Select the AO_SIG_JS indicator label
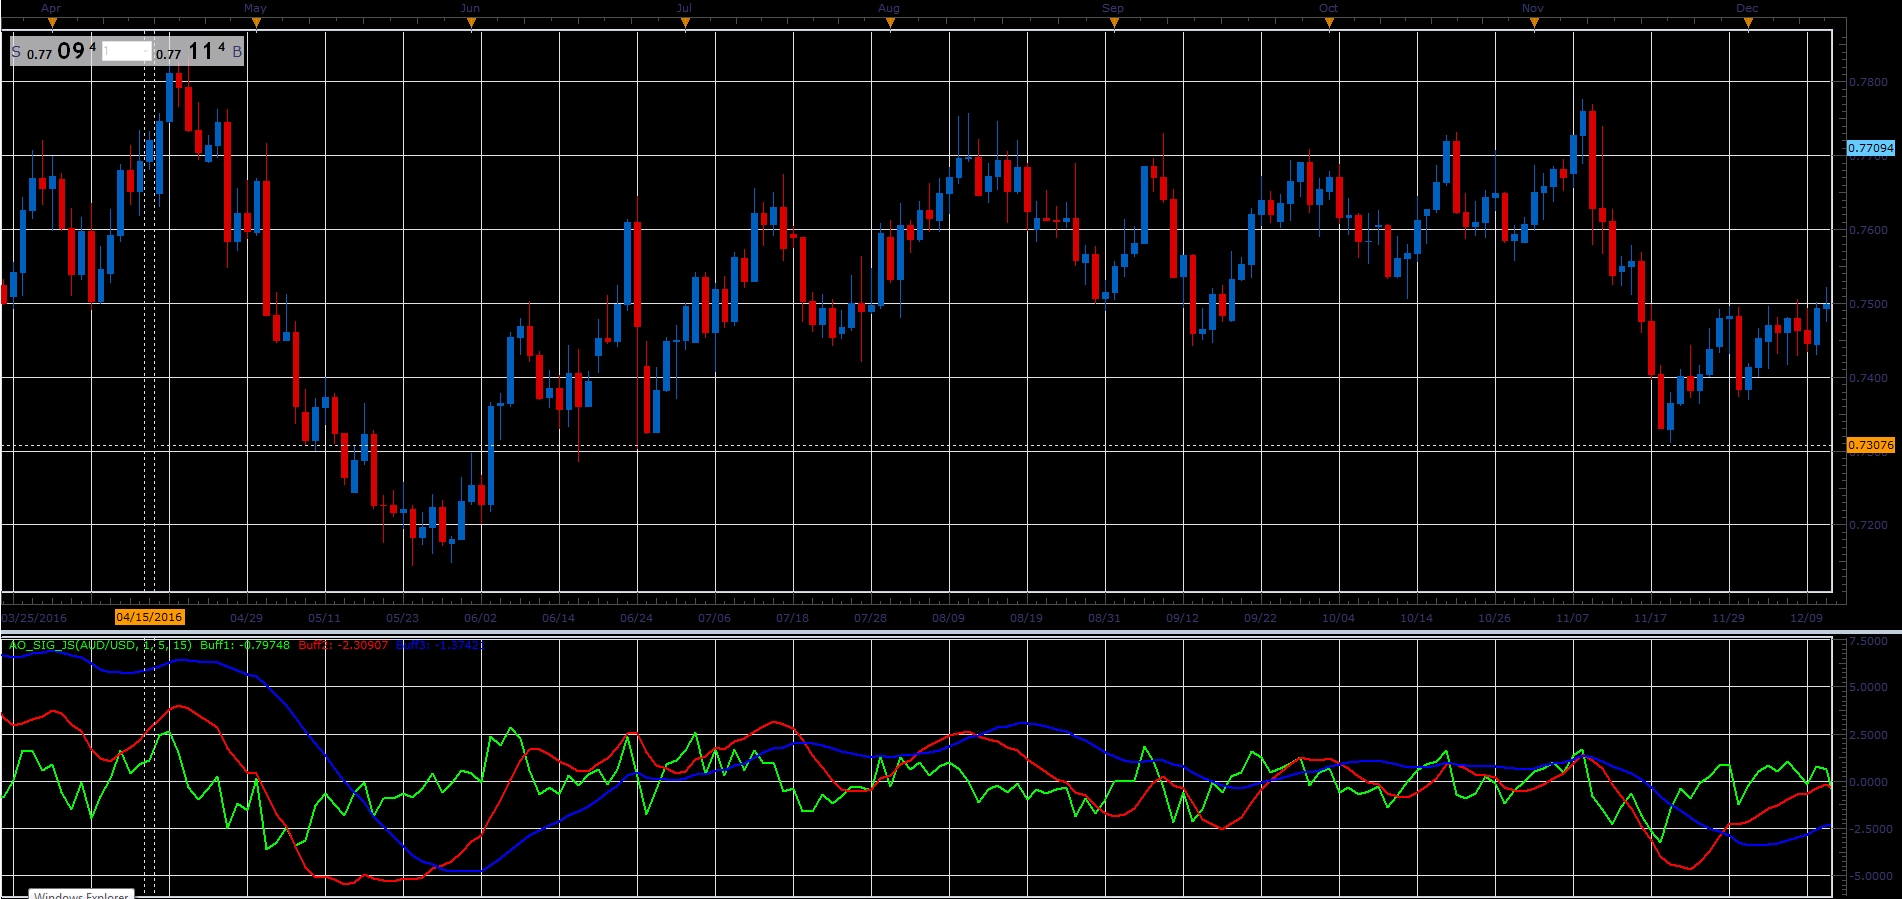The width and height of the screenshot is (1902, 899). pyautogui.click(x=100, y=645)
